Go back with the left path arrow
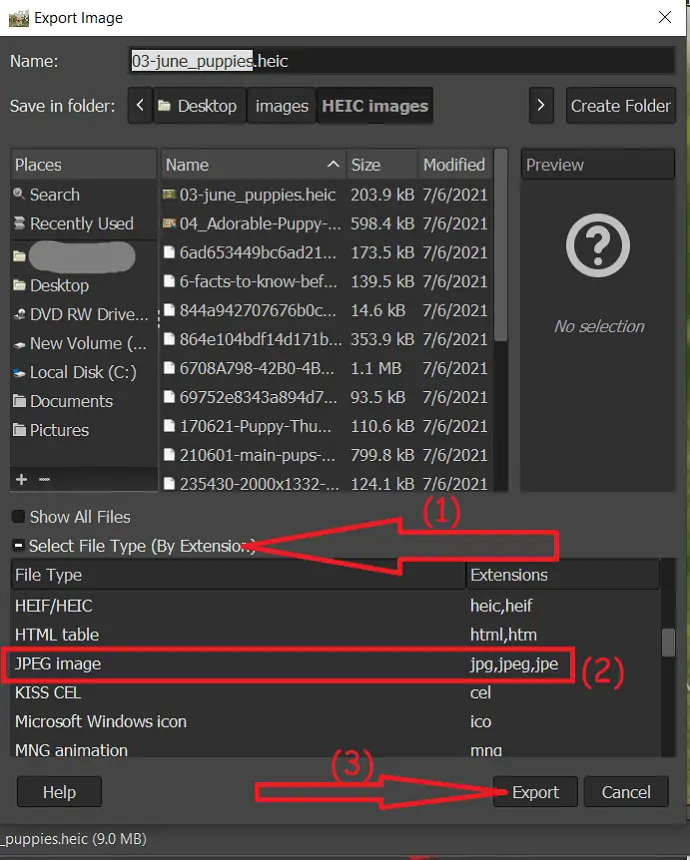 click(140, 105)
